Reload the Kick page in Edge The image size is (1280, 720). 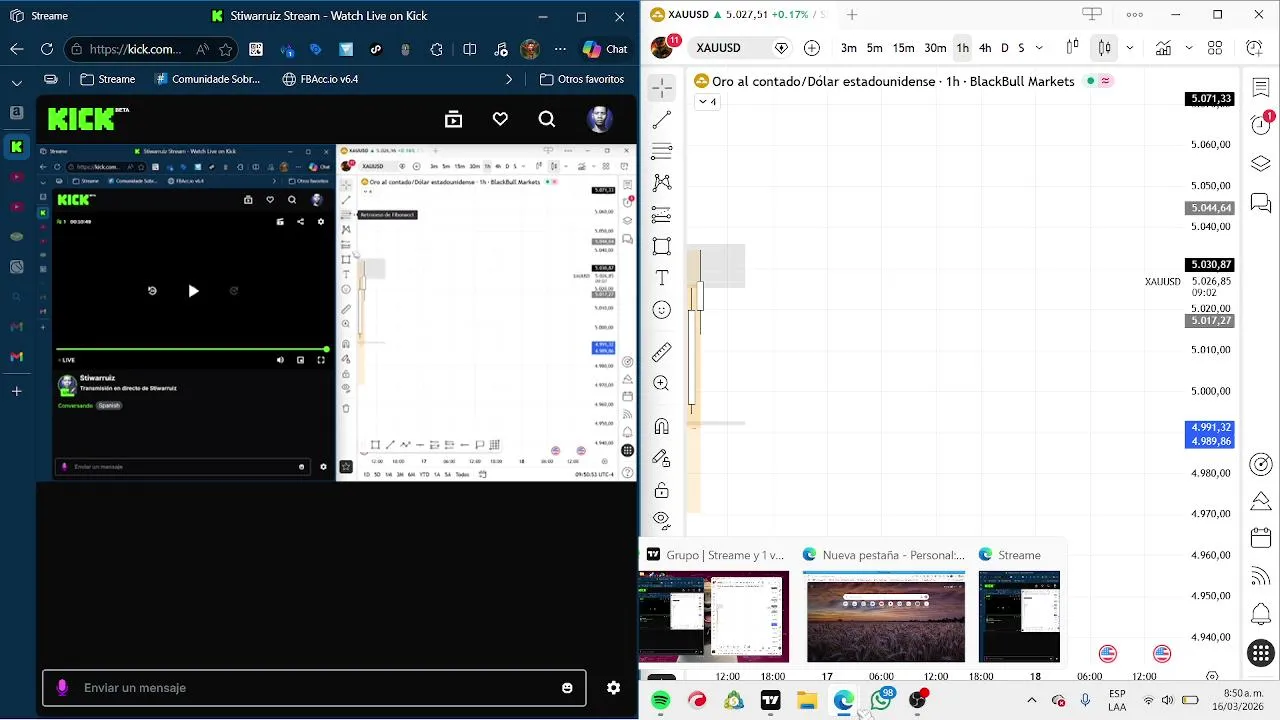click(47, 49)
